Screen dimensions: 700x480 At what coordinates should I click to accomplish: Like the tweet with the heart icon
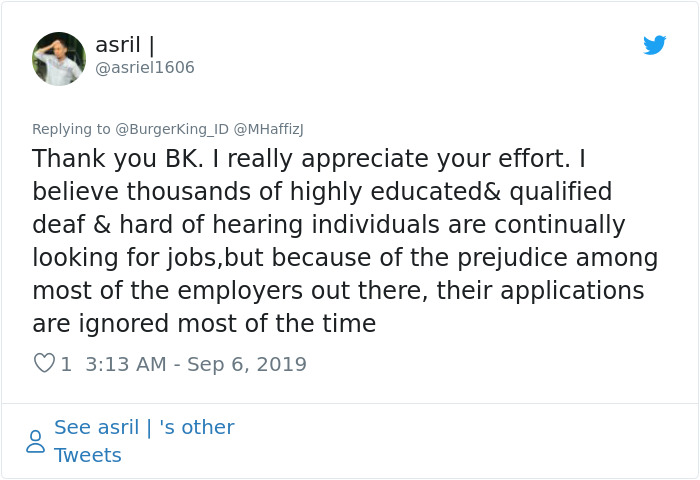44,363
